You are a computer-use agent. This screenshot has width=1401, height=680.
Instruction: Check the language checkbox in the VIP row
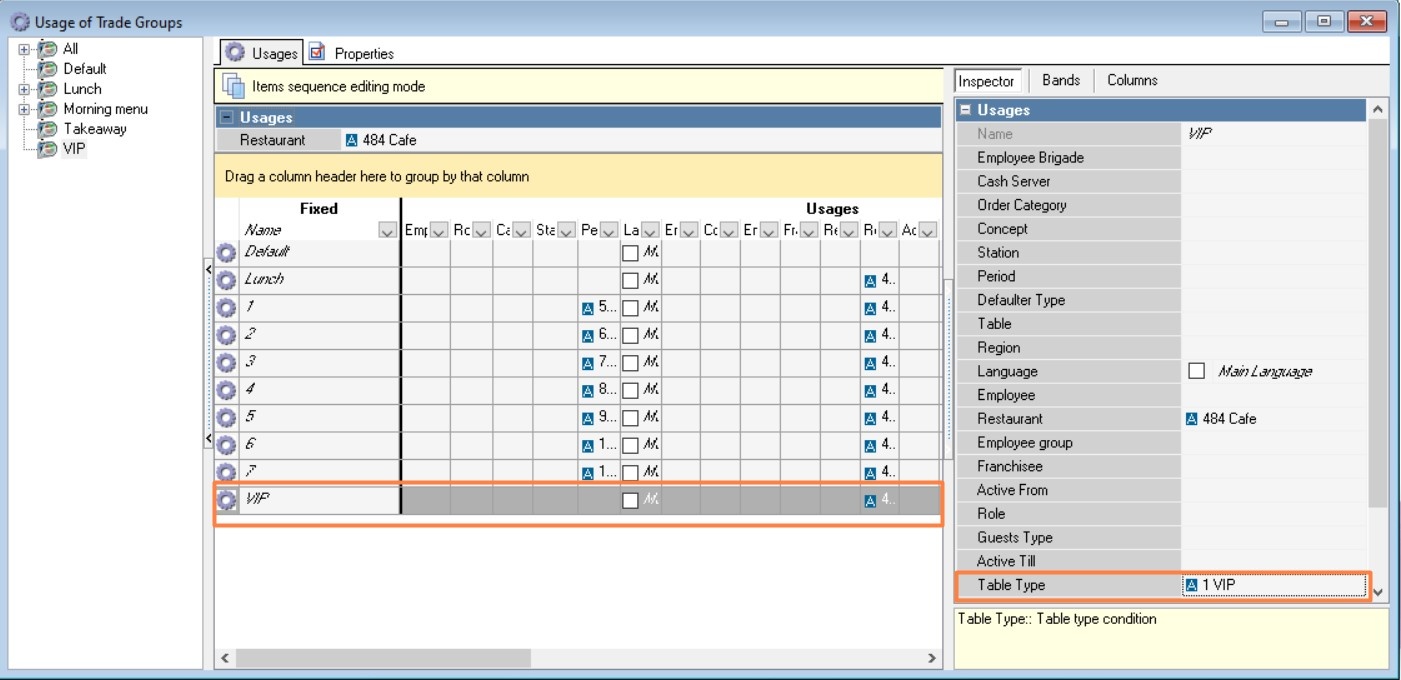click(630, 500)
